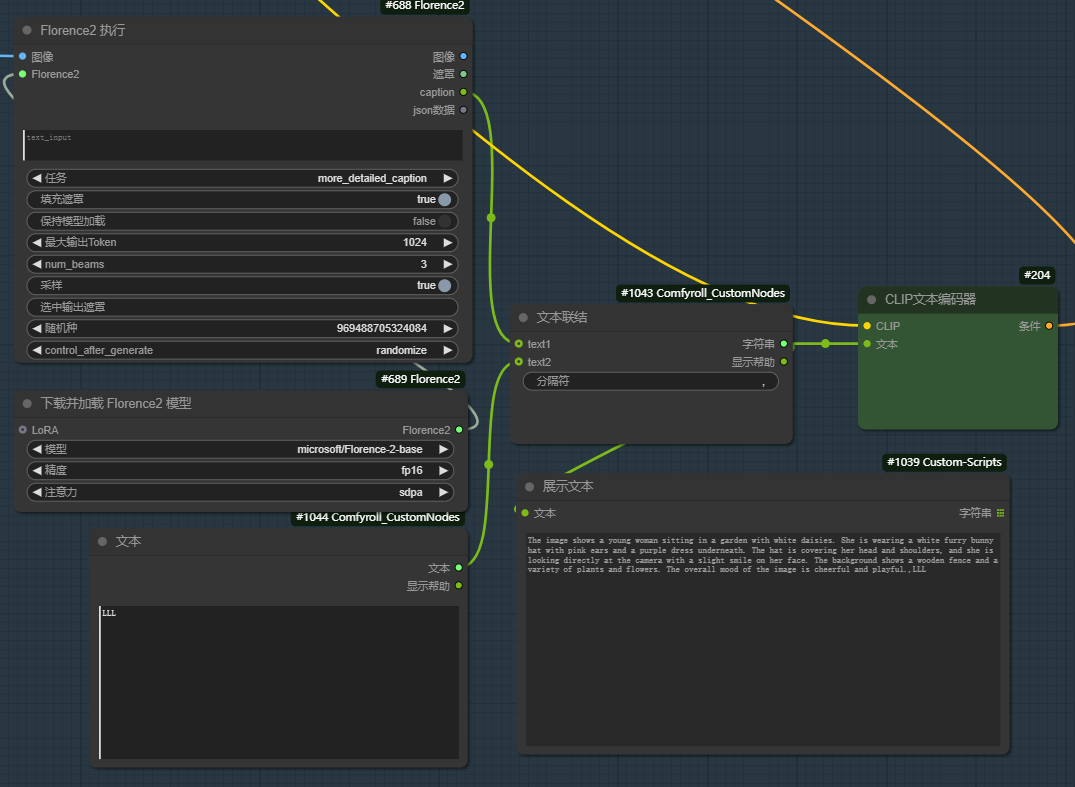1075x787 pixels.
Task: Enable the 保持模型加载 toggle
Action: (x=444, y=221)
